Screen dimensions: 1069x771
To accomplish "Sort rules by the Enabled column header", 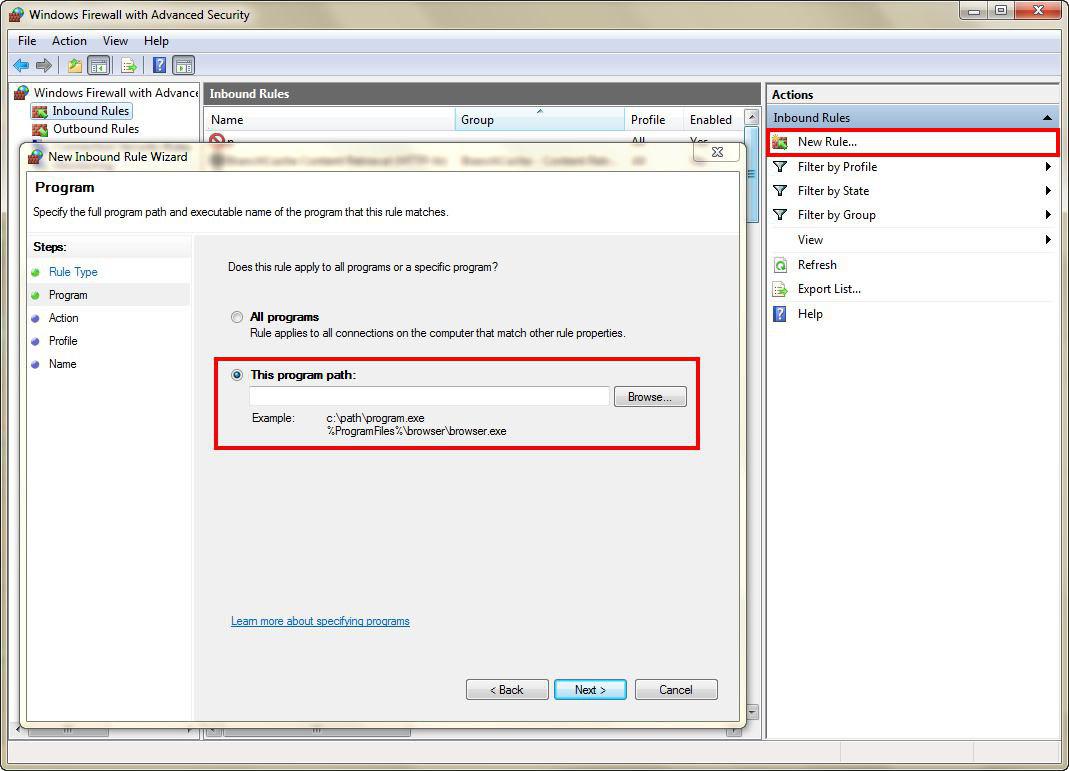I will coord(713,119).
